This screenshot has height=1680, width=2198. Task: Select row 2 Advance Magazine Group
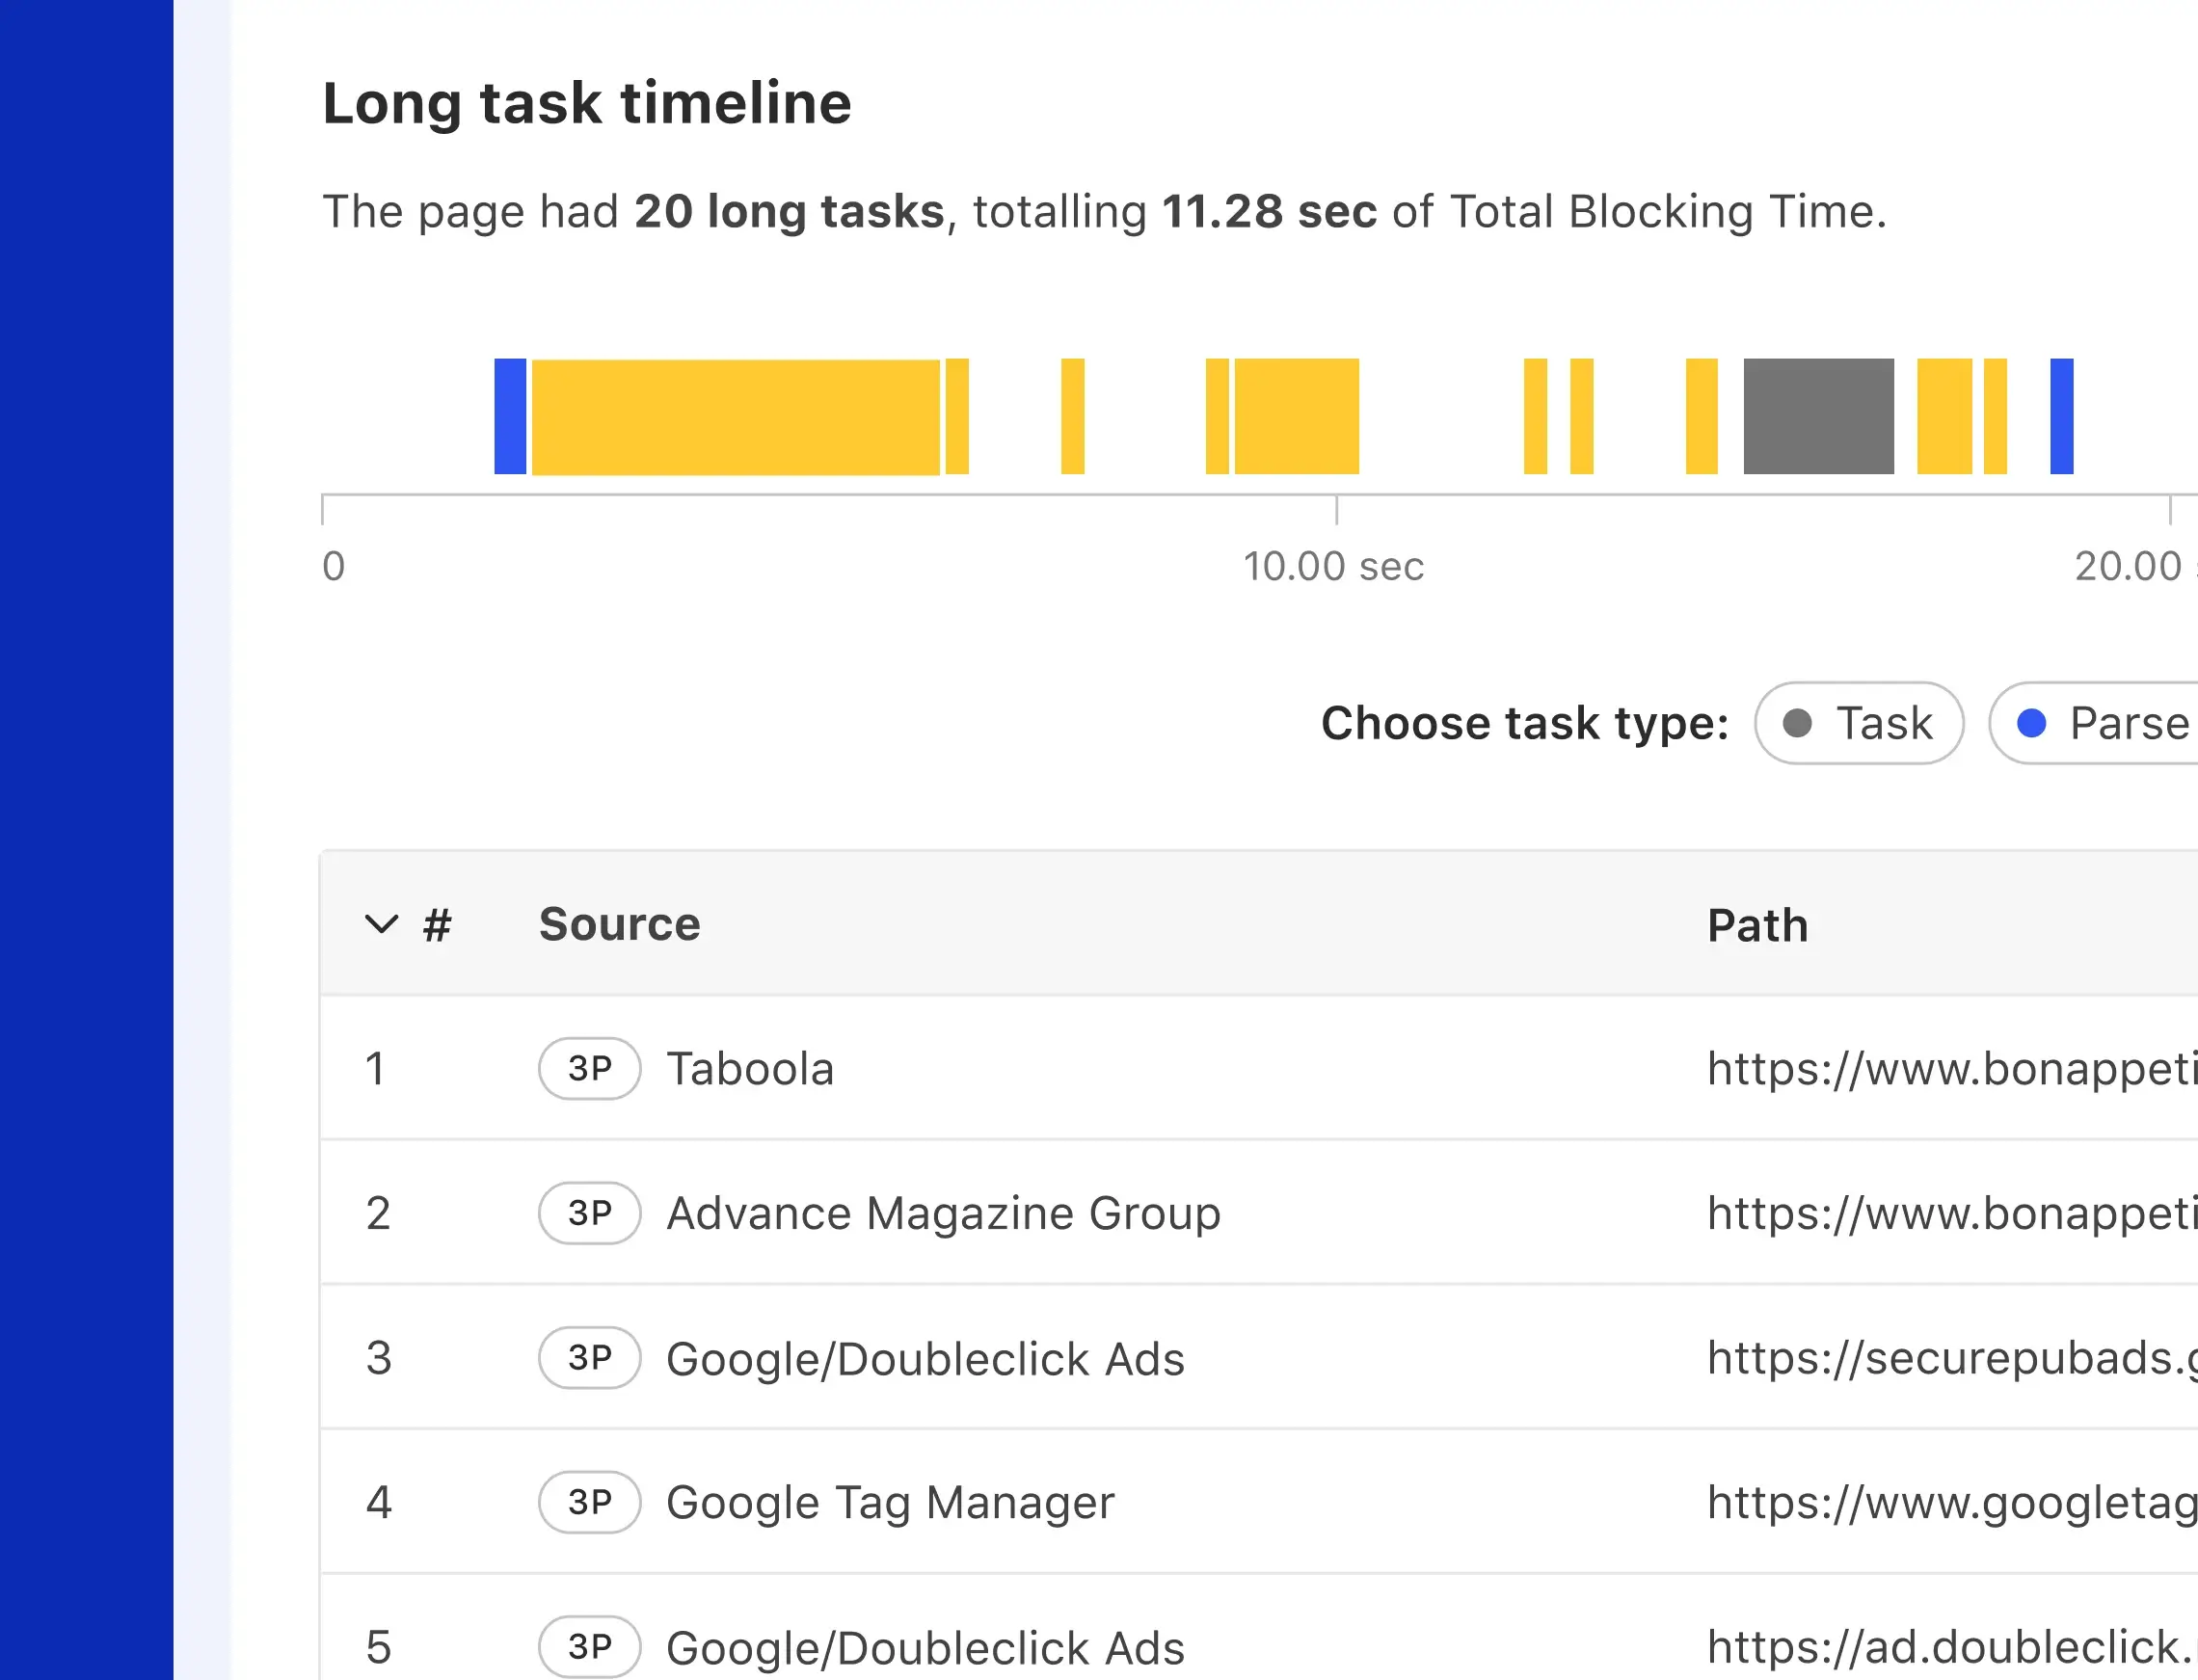(943, 1213)
